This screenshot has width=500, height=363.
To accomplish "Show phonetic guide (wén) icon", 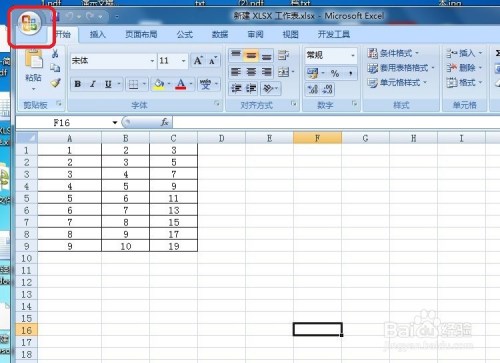I will [x=205, y=84].
